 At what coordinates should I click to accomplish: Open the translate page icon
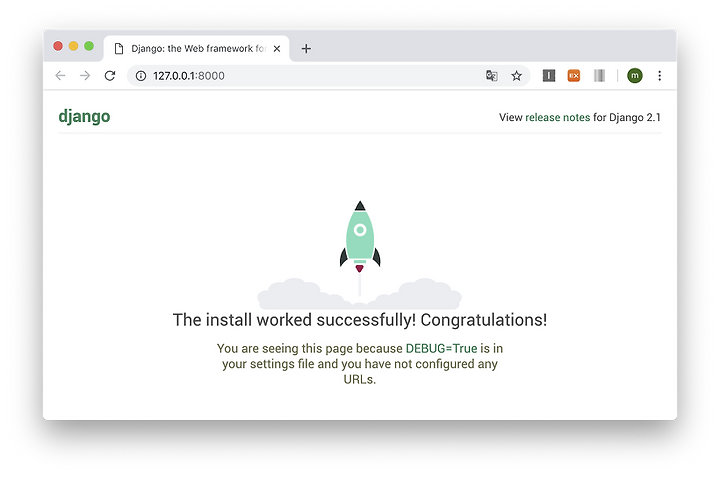click(x=492, y=76)
